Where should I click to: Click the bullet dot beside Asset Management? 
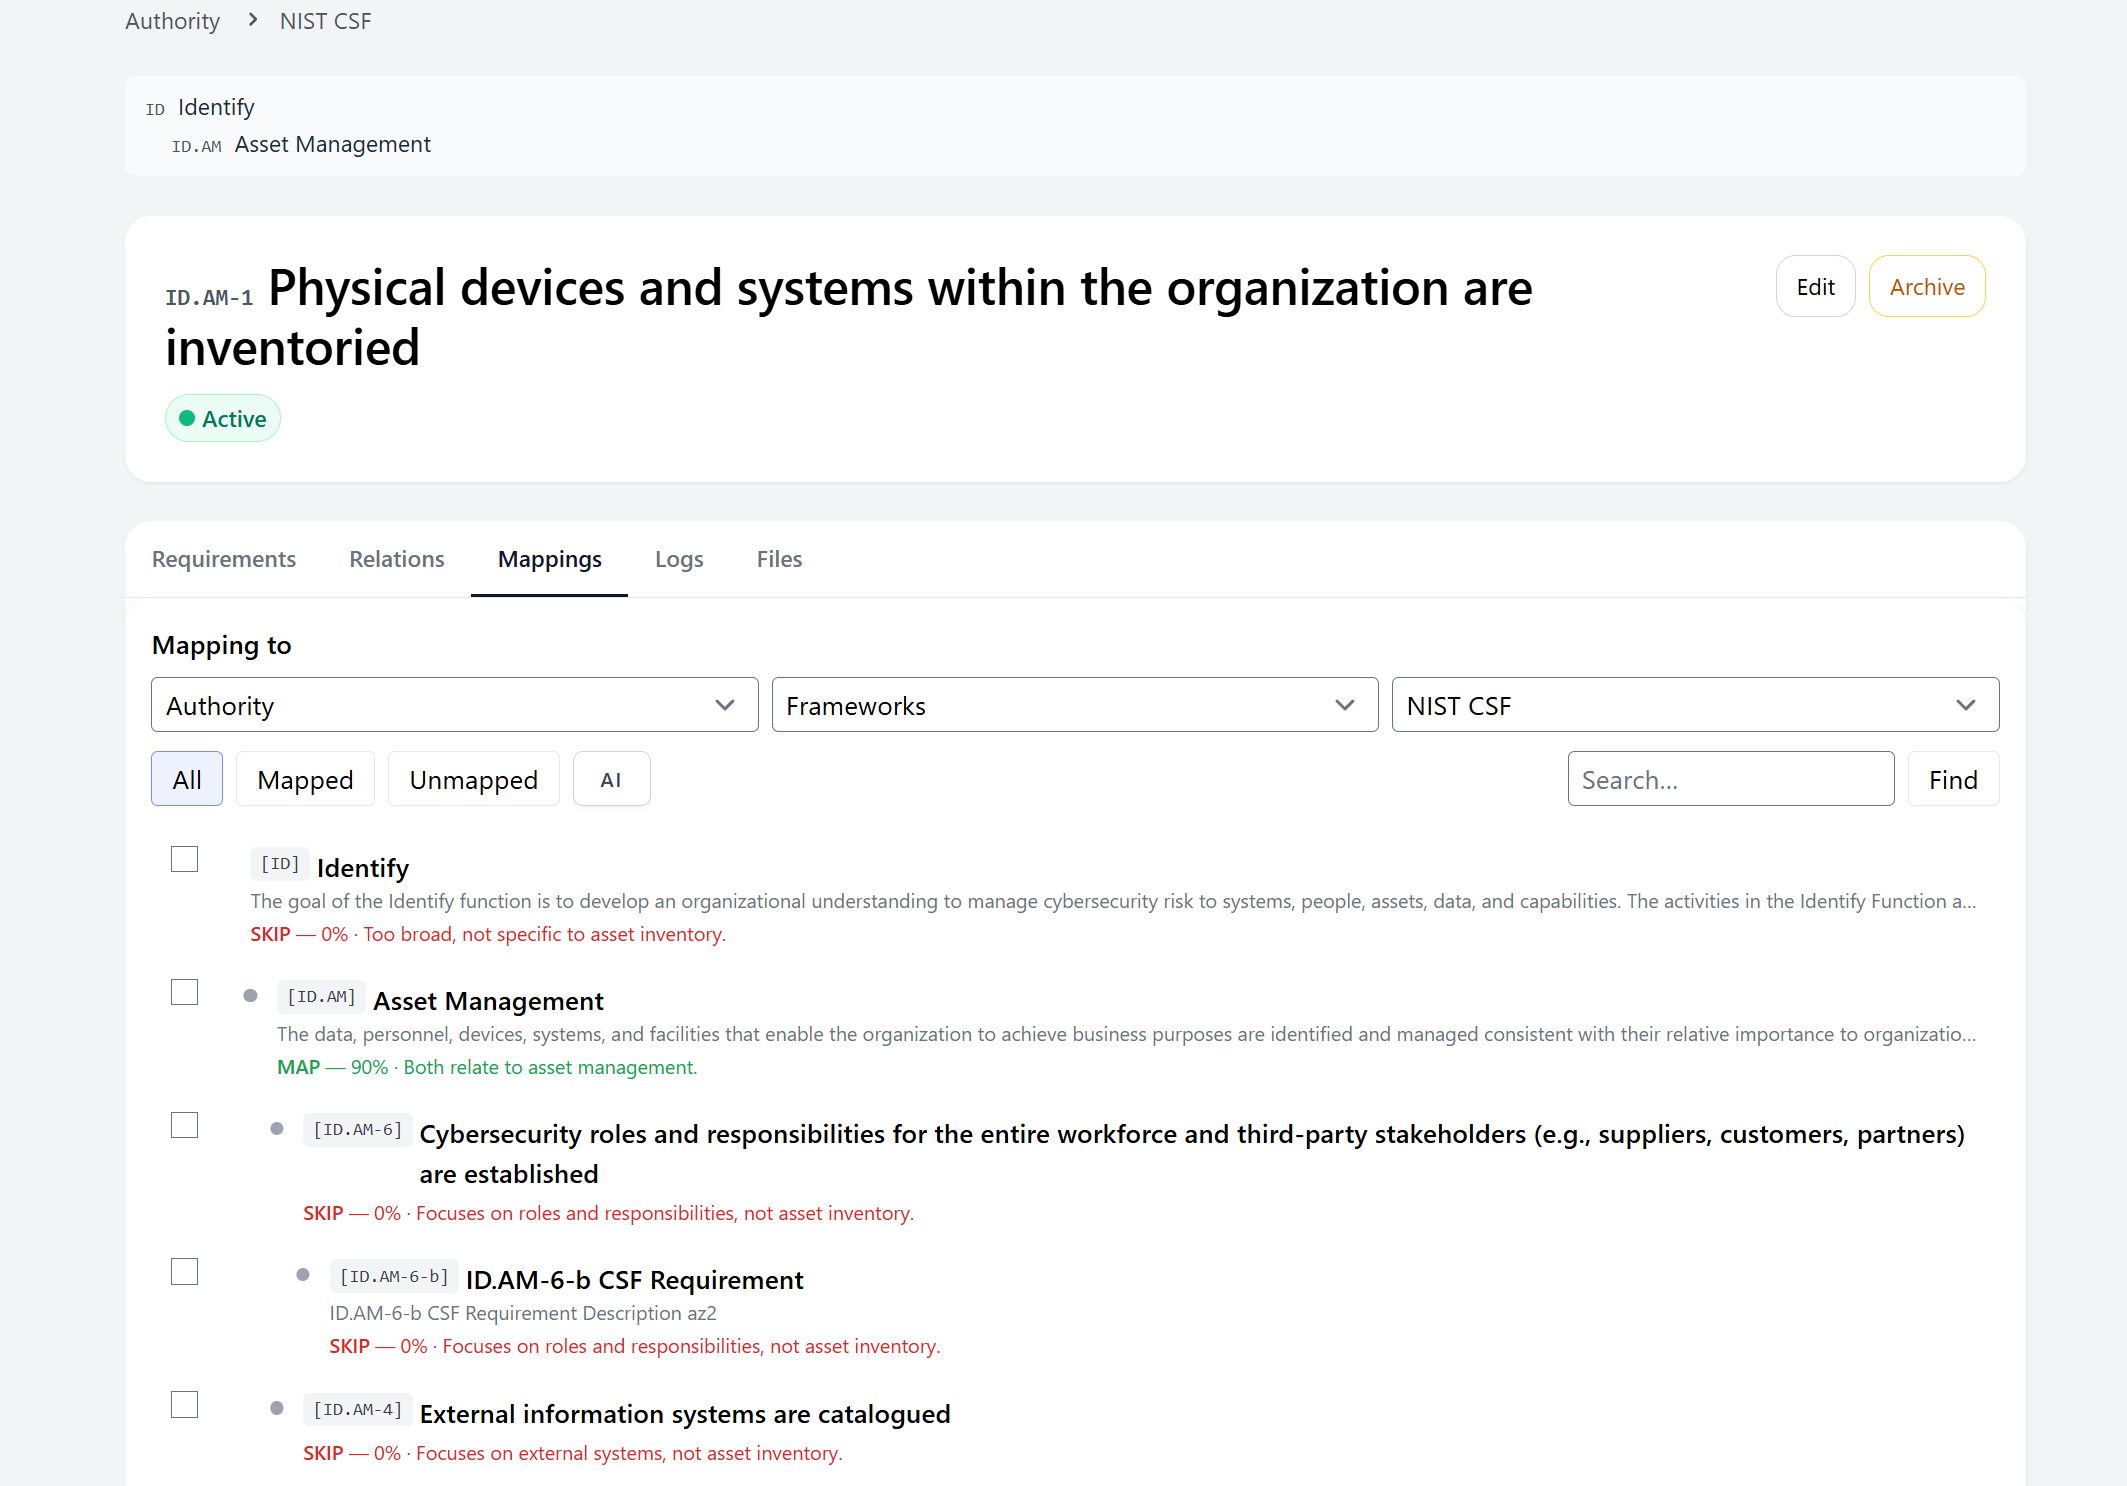pos(251,996)
